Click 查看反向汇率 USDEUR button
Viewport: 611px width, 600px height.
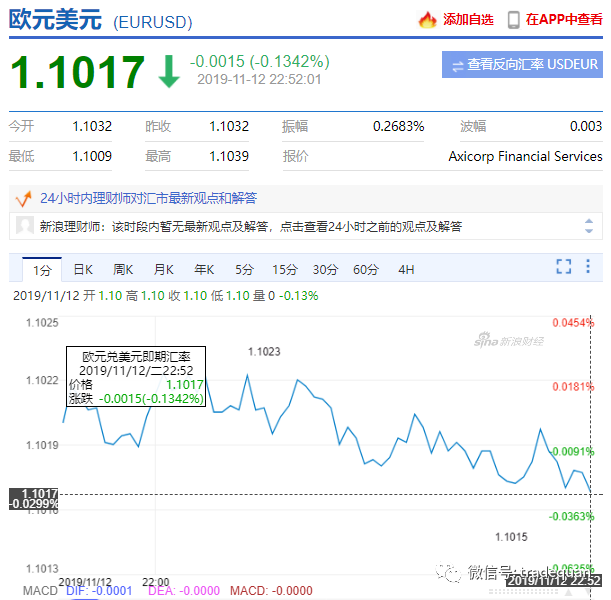coord(522,64)
